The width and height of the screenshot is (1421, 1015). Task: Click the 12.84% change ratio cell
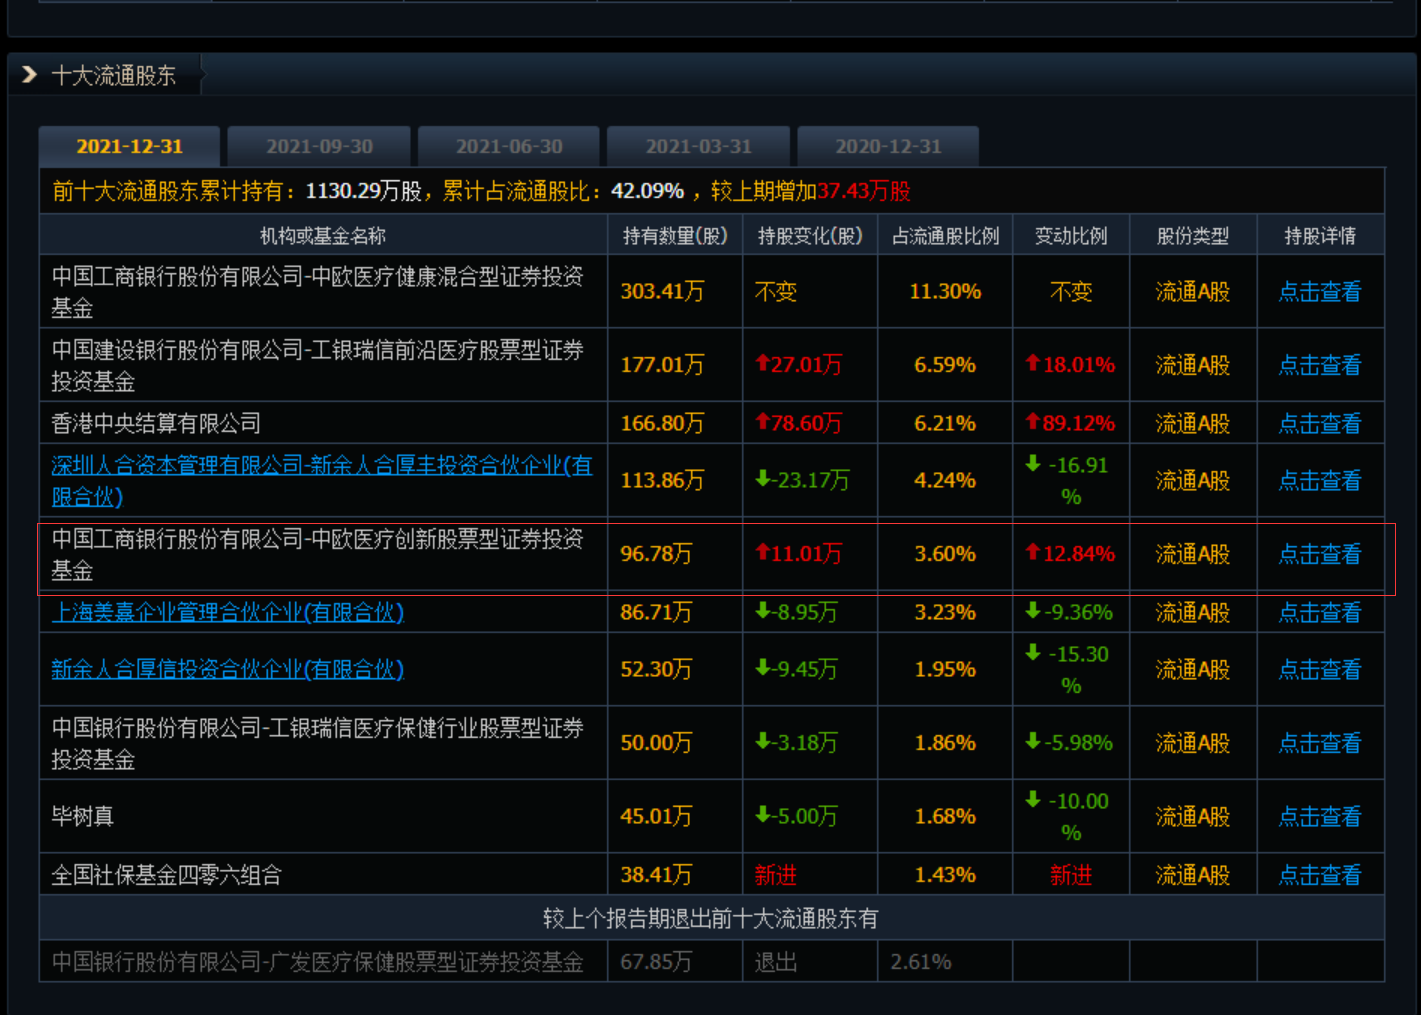[1071, 554]
